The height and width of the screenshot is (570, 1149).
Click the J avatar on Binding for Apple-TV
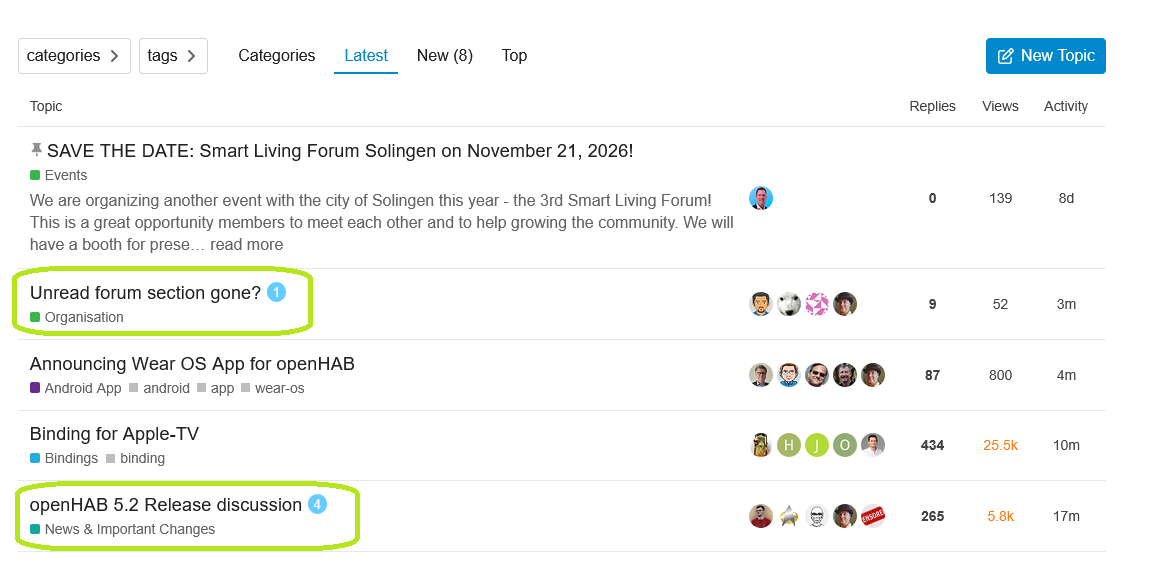point(816,445)
